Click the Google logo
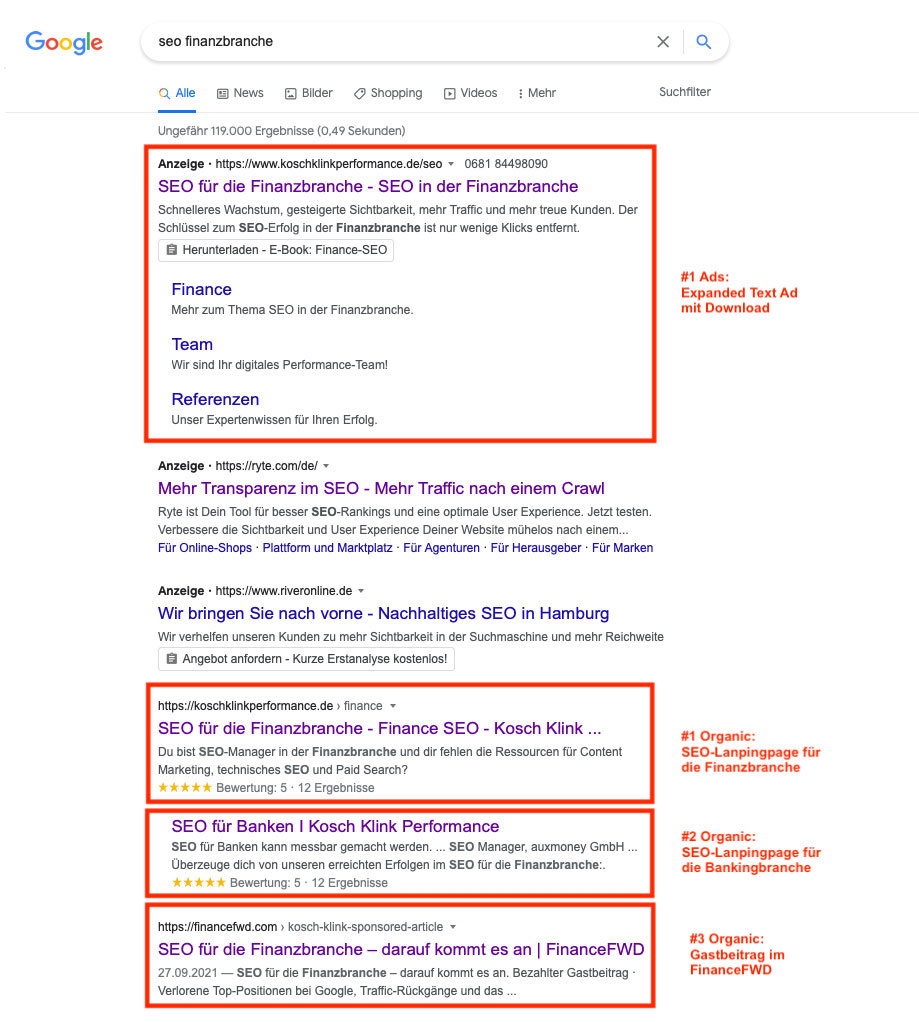The image size is (919, 1022). pos(64,42)
